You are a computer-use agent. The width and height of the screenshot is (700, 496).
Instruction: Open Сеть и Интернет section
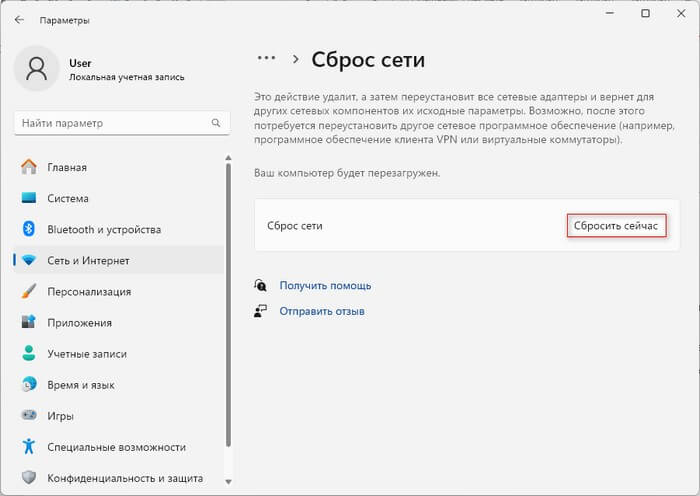tap(88, 260)
